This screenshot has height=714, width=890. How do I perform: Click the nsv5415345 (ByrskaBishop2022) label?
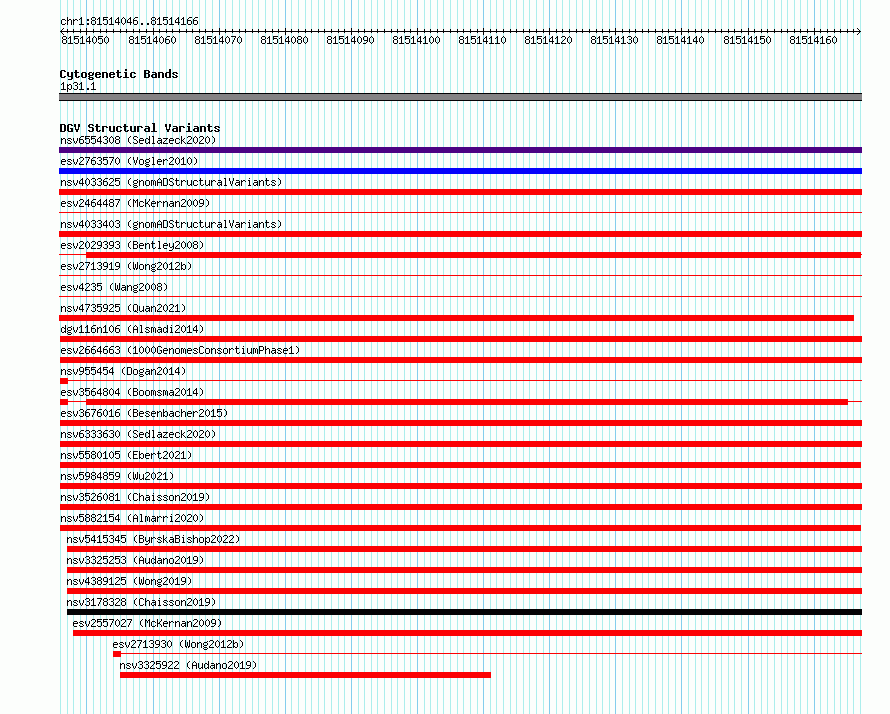click(x=153, y=539)
